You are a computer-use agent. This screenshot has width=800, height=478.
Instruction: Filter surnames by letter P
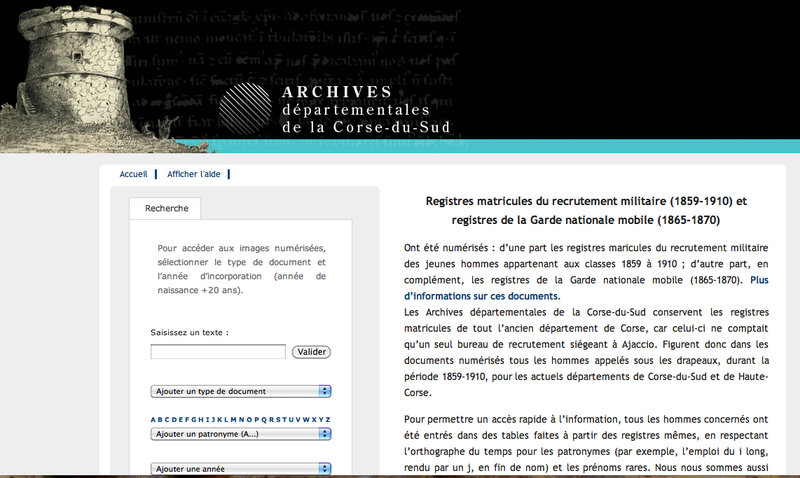coord(257,419)
